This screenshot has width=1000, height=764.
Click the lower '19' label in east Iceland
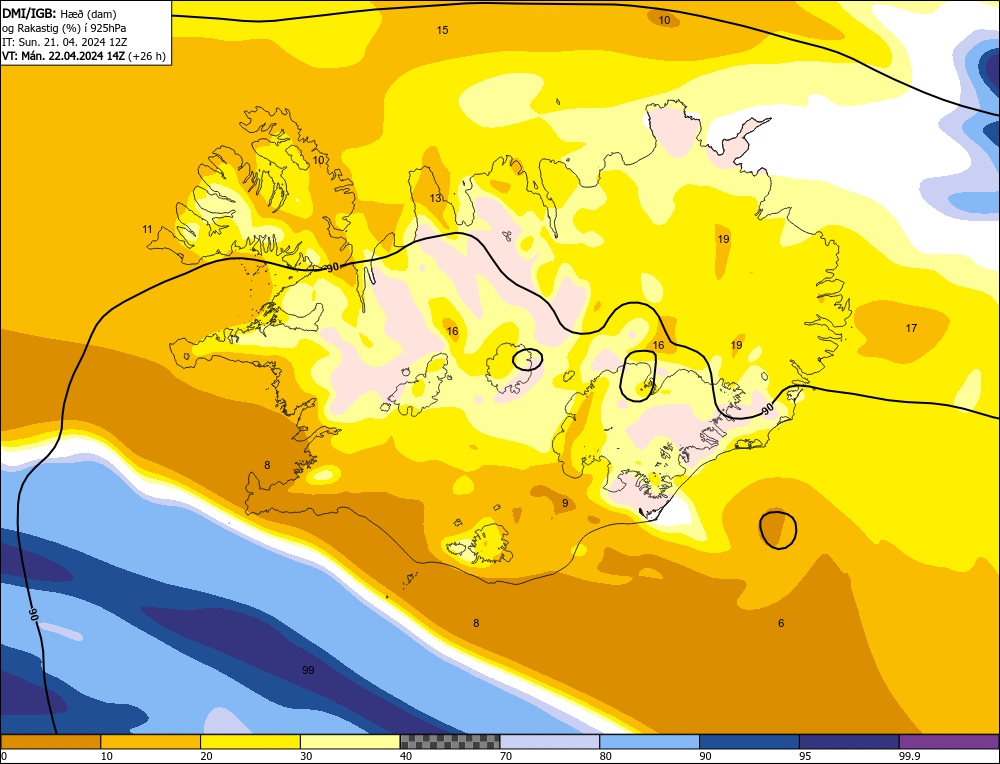coord(737,346)
